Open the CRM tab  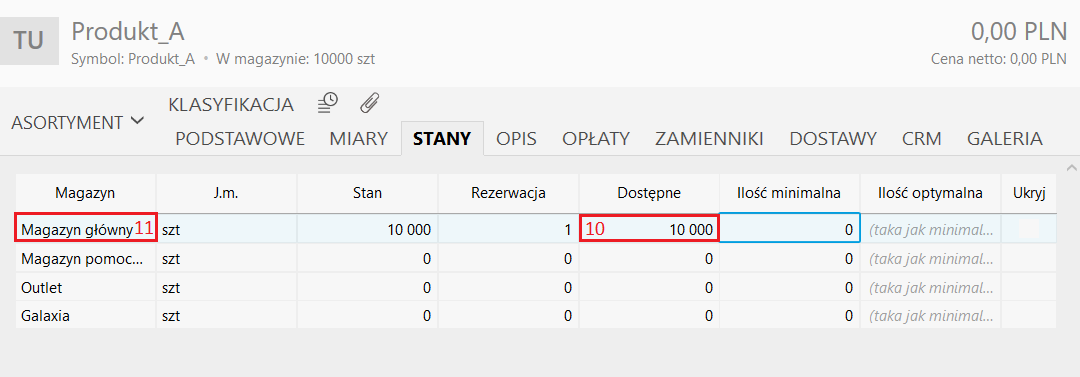coord(922,139)
